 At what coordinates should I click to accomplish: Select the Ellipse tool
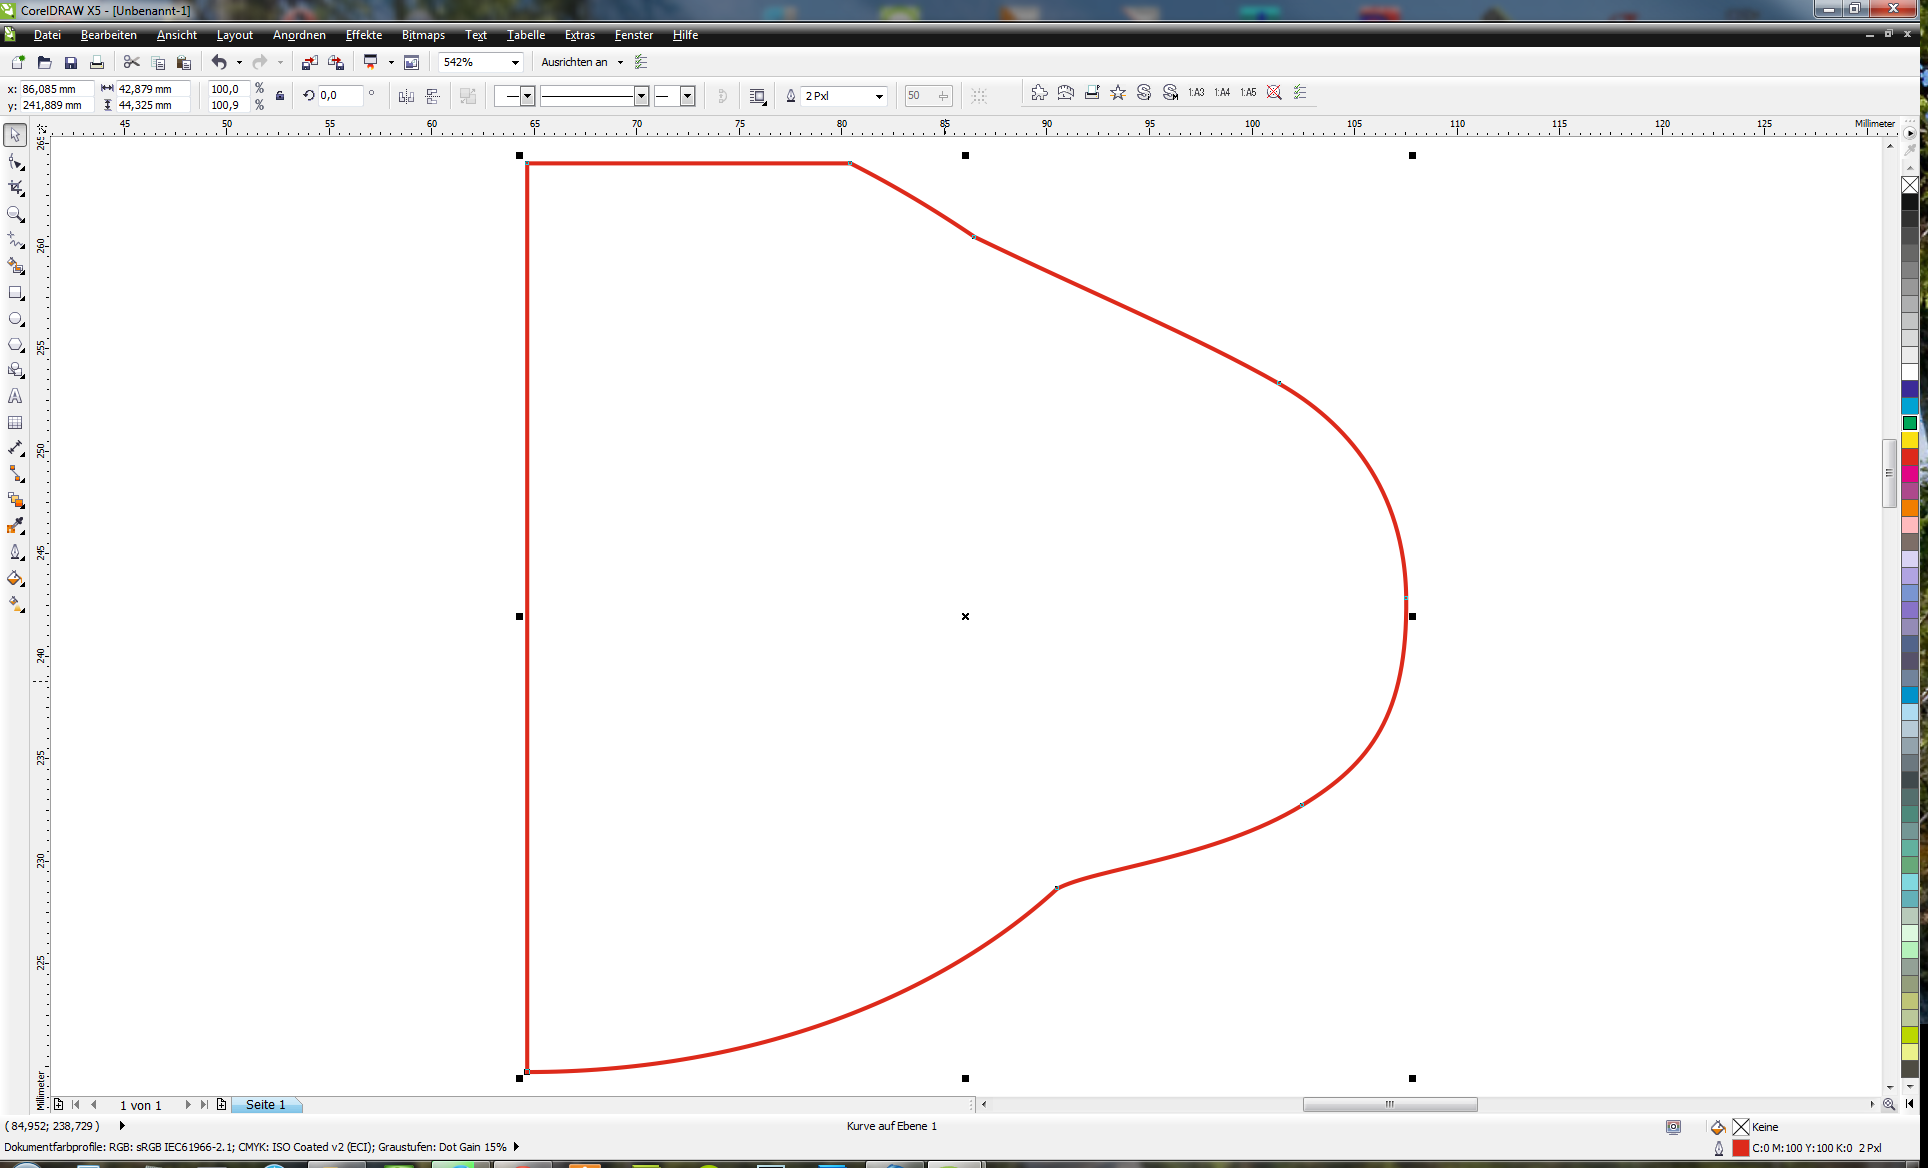(15, 319)
